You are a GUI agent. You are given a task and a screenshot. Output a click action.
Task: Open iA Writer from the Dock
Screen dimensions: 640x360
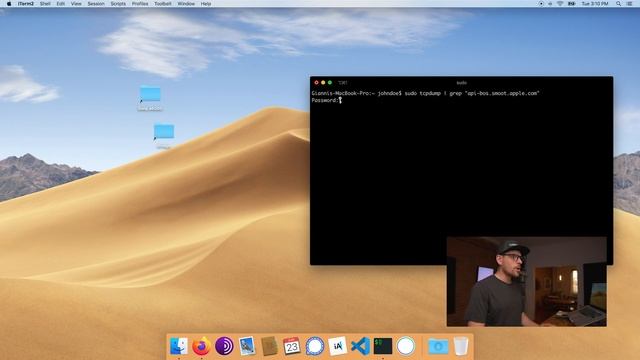tap(338, 346)
